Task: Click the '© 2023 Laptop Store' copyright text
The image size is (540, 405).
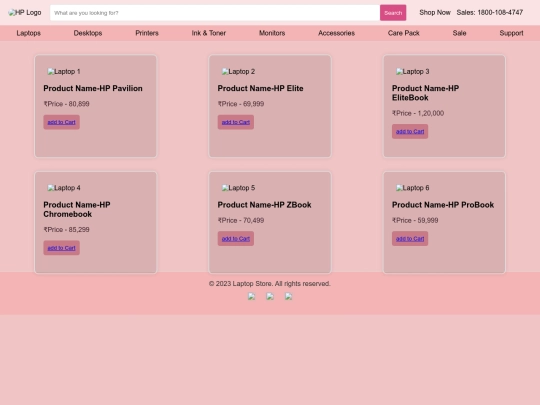Action: pyautogui.click(x=270, y=284)
